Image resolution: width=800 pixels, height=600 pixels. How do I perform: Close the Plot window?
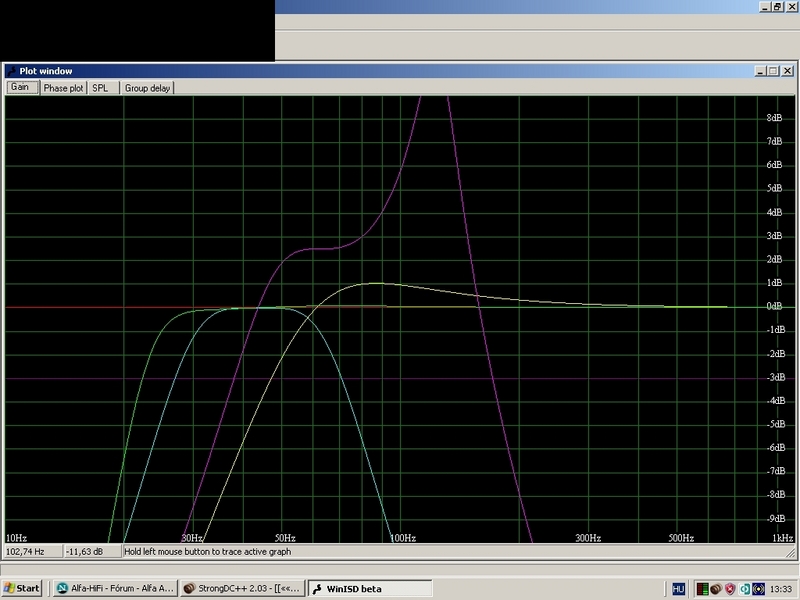[x=786, y=71]
